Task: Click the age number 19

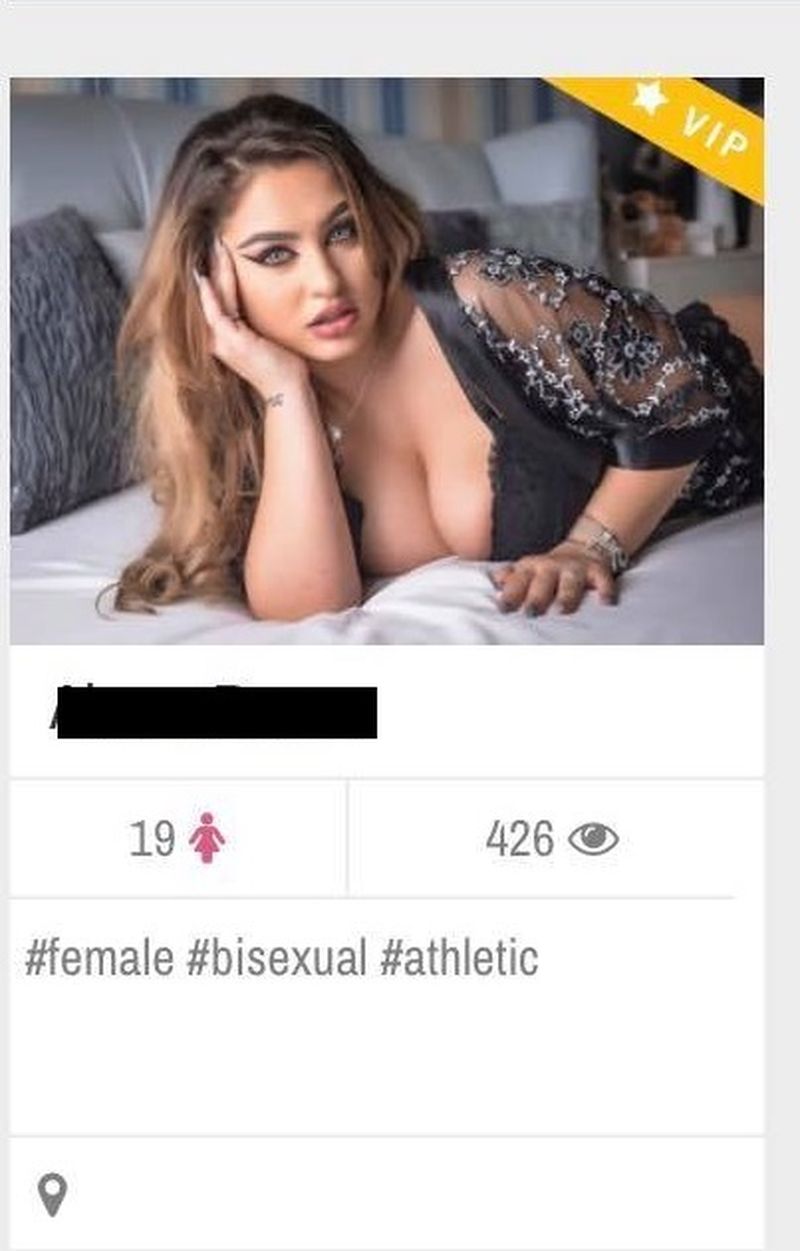Action: coord(152,838)
